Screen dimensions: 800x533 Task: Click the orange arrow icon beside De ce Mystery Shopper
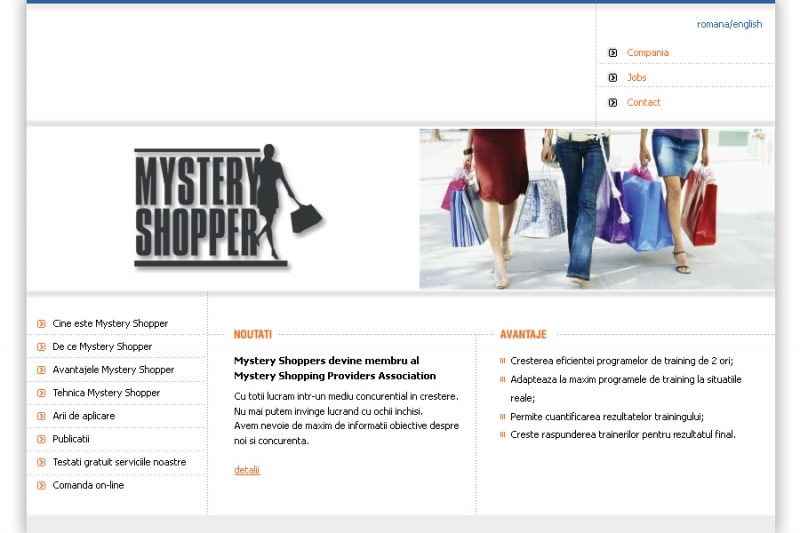(x=41, y=347)
